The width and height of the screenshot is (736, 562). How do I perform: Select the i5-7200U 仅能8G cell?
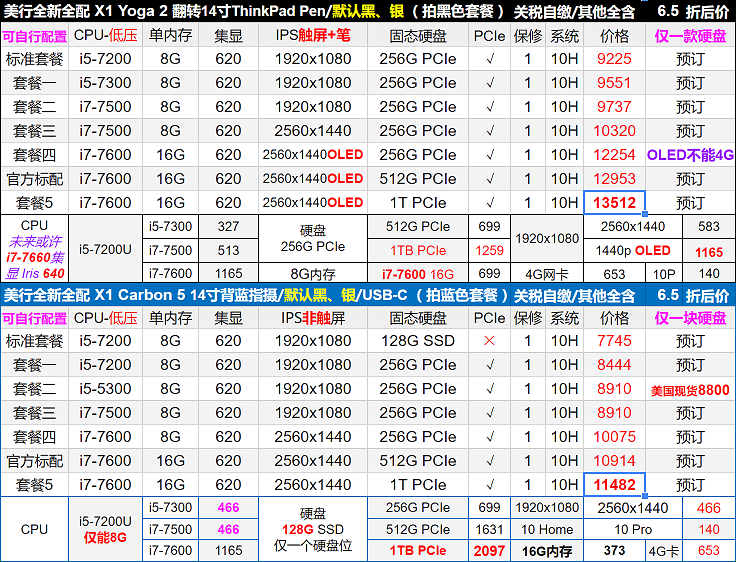pos(105,529)
